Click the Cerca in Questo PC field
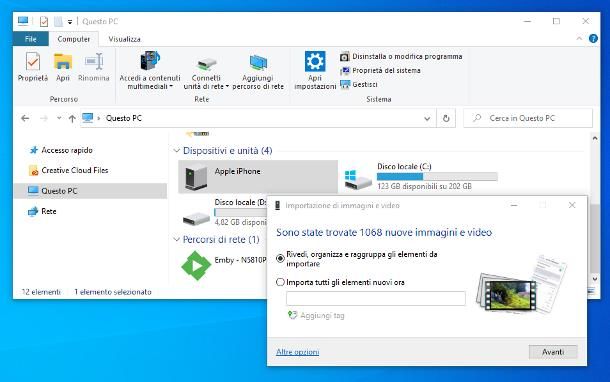Viewport: 610px width, 382px height. (x=528, y=118)
